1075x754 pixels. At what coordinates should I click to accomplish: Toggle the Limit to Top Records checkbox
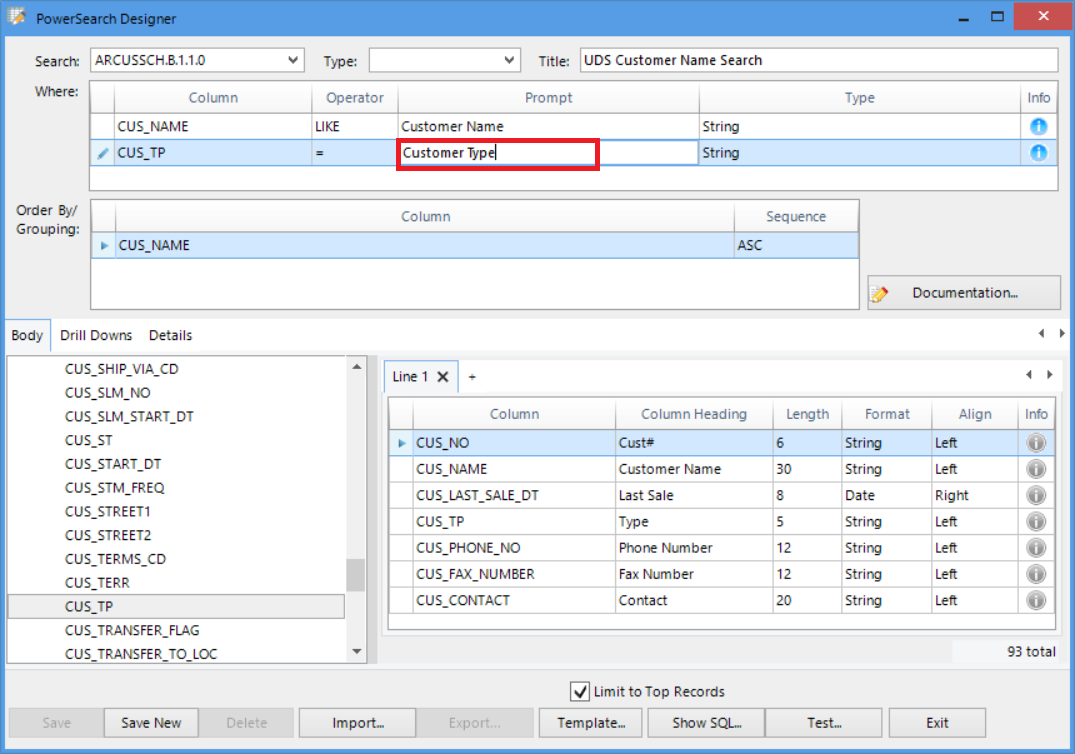coord(579,692)
